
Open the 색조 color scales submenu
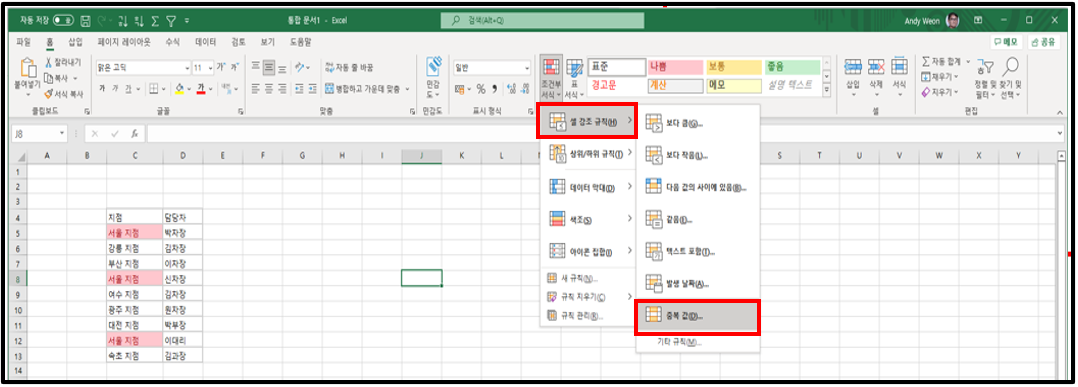588,219
